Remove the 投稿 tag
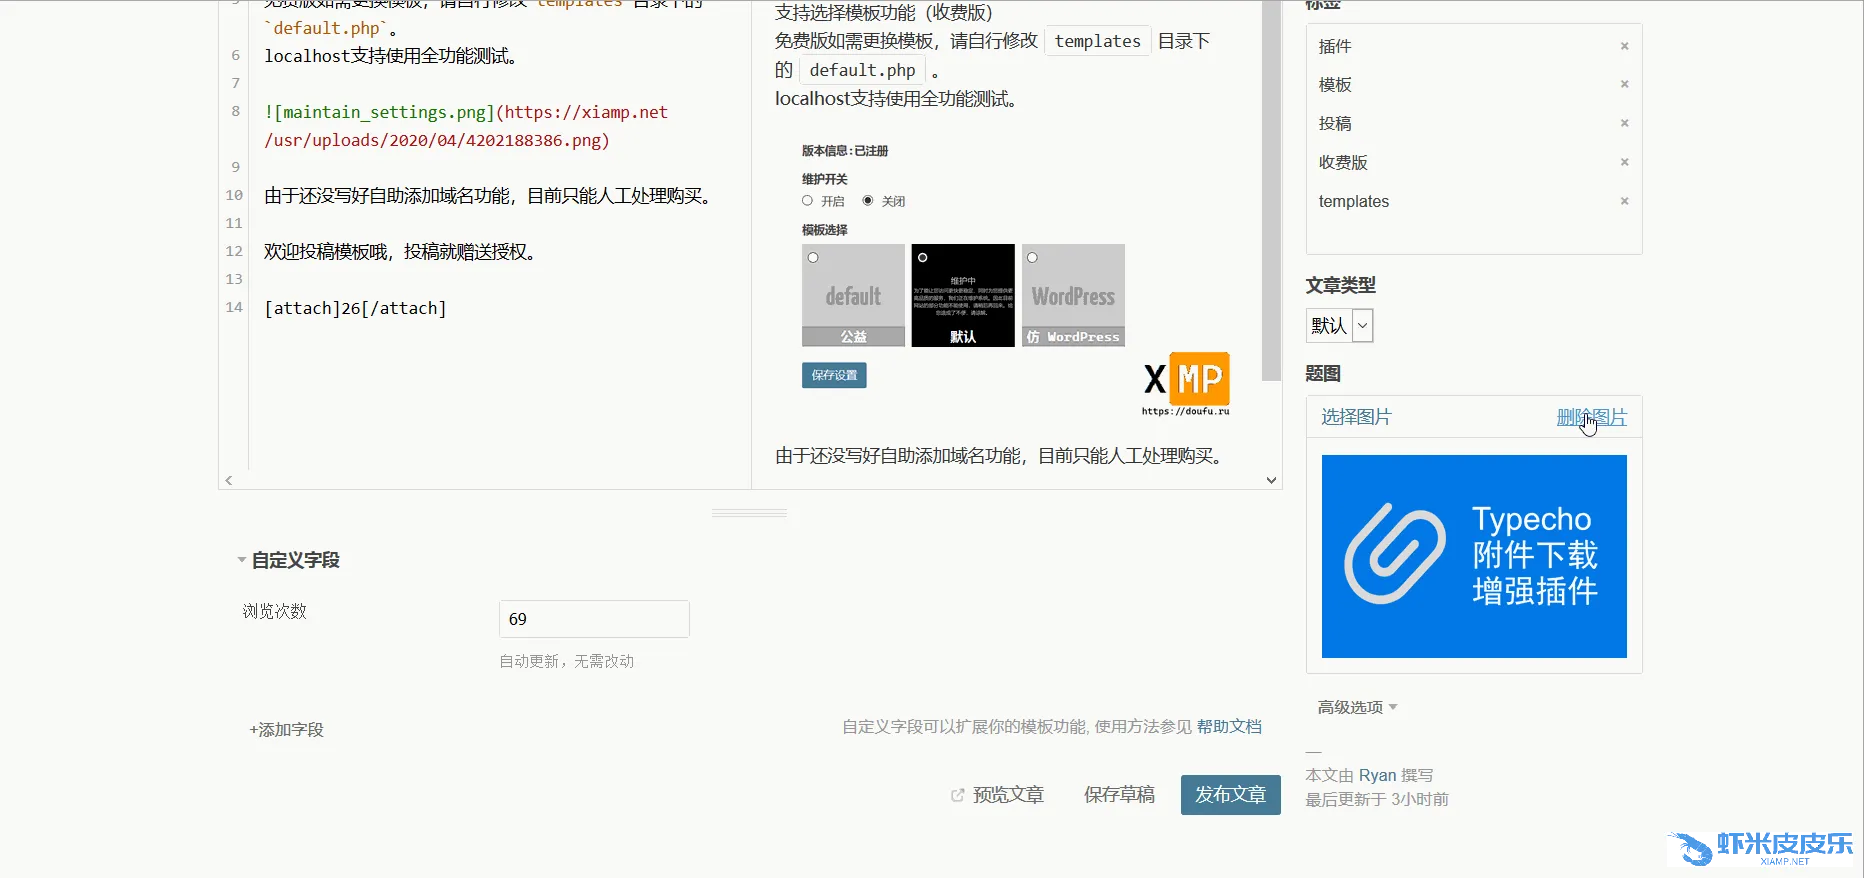Viewport: 1864px width, 878px height. click(1624, 123)
